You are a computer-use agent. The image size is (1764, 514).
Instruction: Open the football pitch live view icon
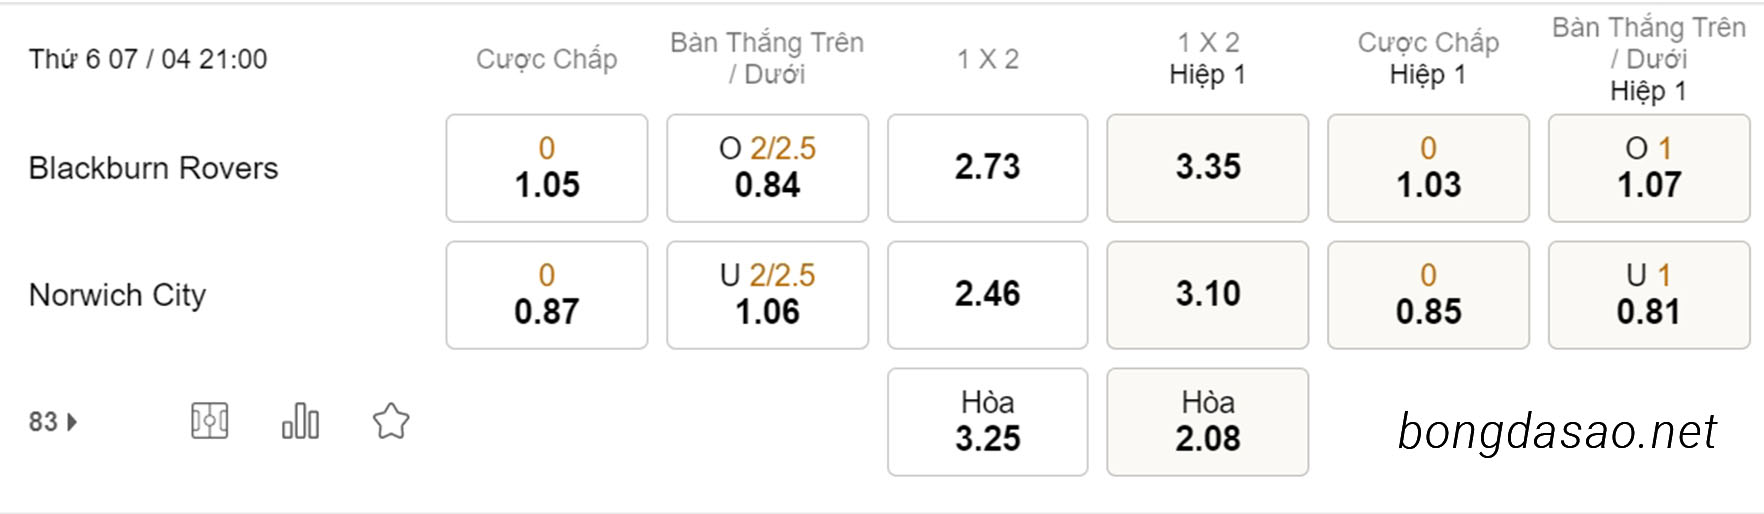210,421
